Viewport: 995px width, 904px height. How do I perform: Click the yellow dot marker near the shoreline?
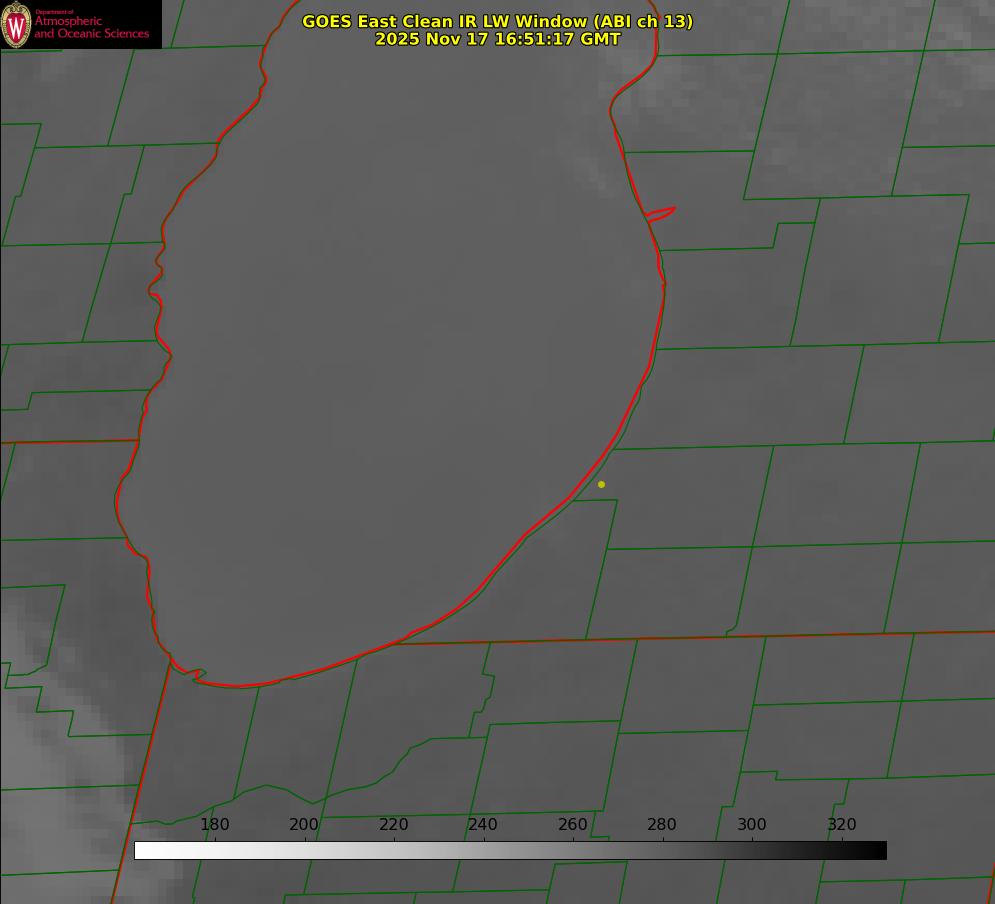[601, 485]
